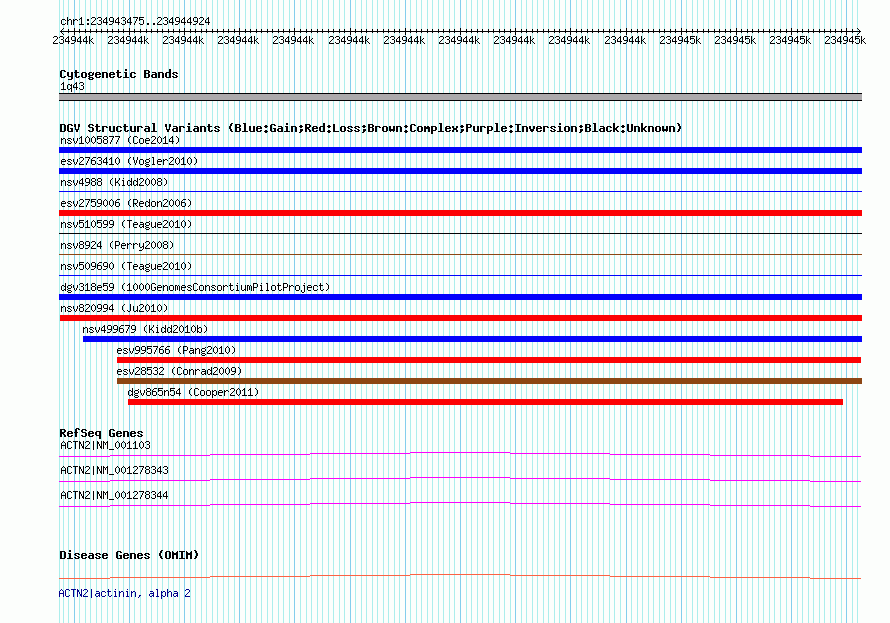Click the blue bar of esv2763410
Viewport: 890px width, 623px height.
460,171
